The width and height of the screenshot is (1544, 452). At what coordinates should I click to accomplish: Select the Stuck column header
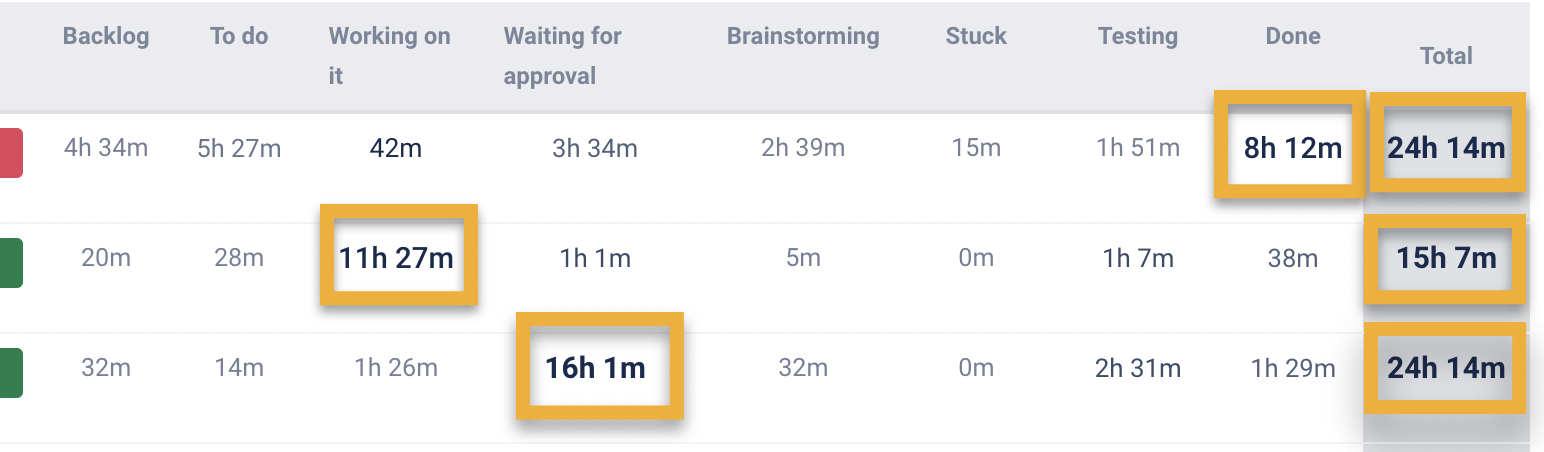pos(976,37)
